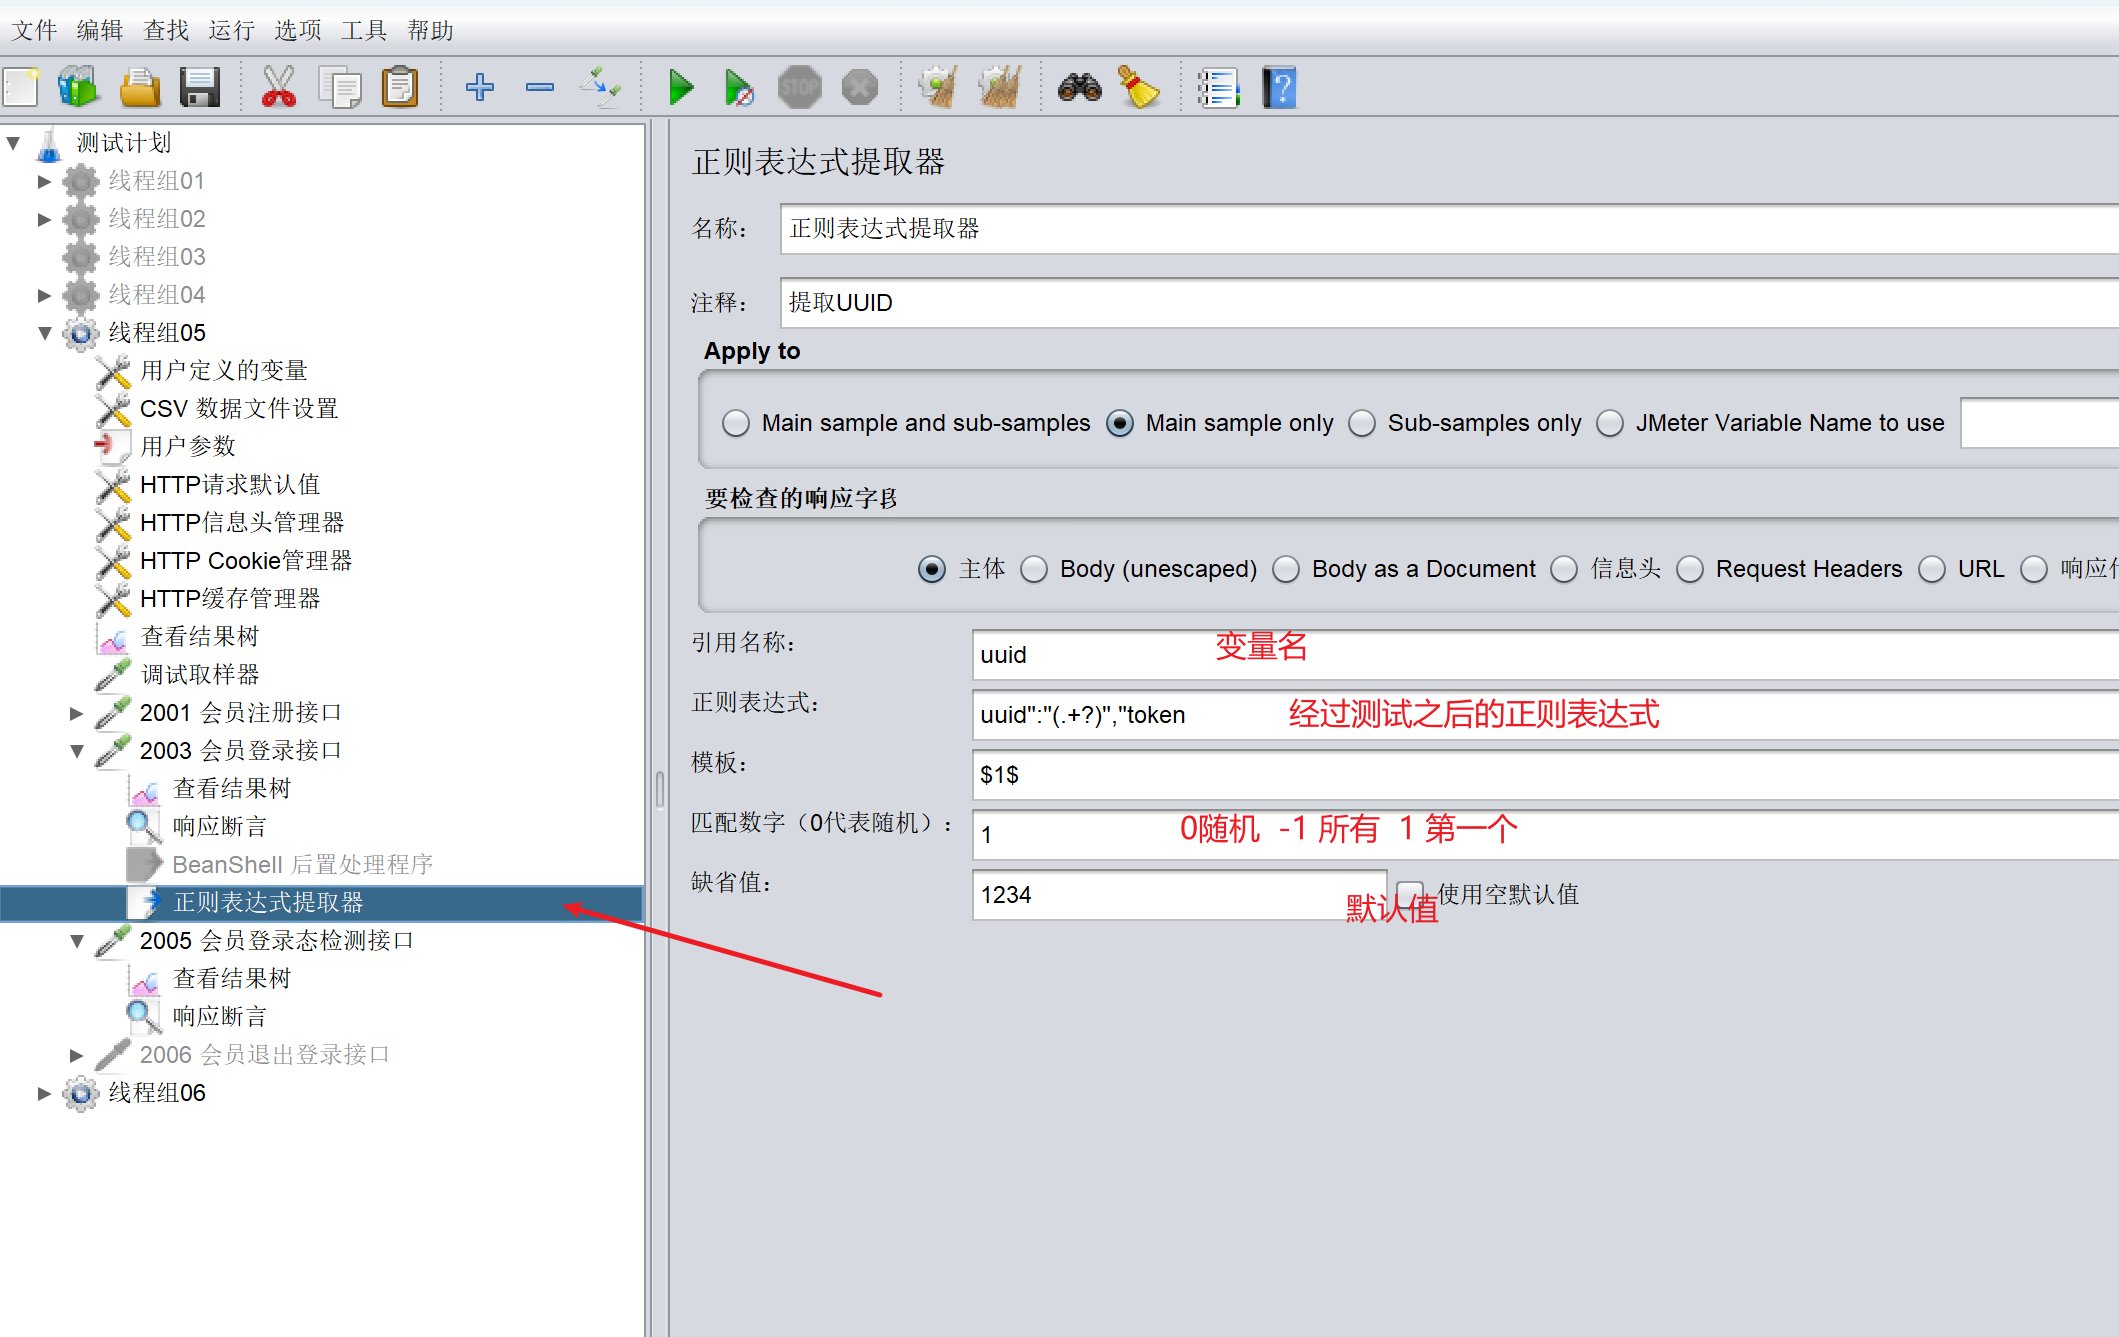The image size is (2119, 1337).
Task: Click the green Start run icon
Action: (681, 88)
